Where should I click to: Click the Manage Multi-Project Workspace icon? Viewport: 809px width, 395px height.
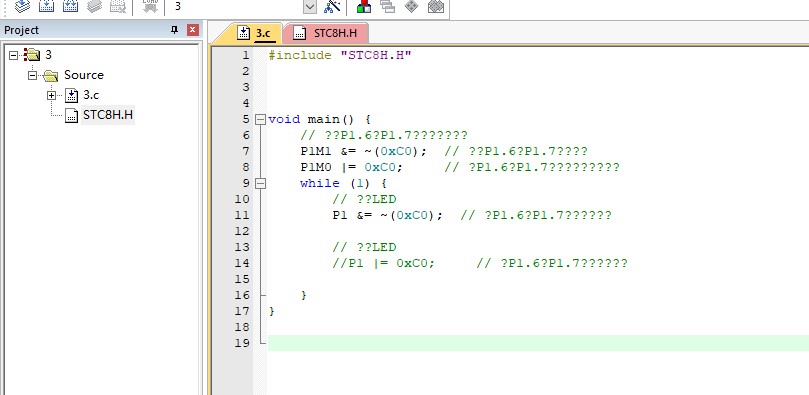(387, 6)
